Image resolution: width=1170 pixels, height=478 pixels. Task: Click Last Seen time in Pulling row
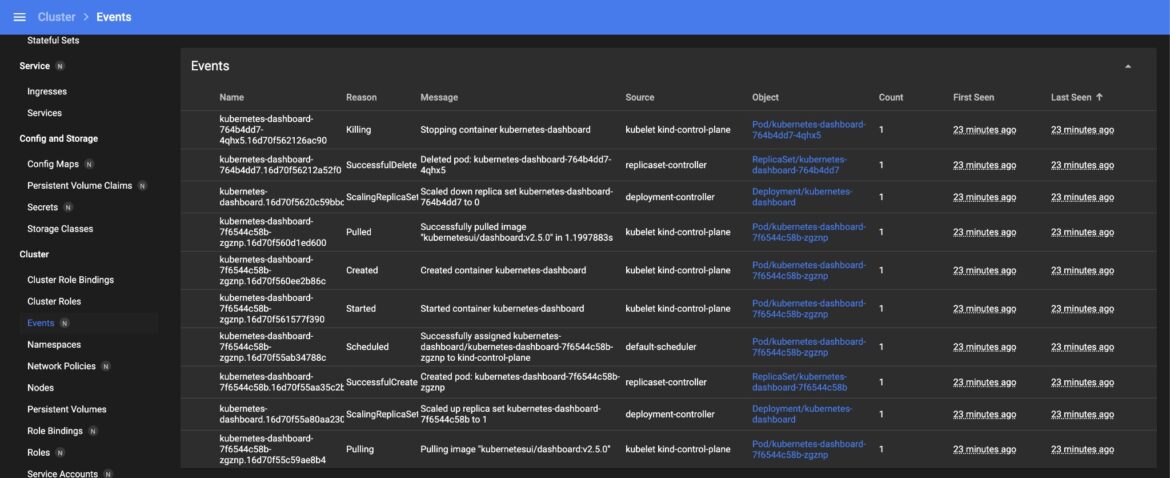(x=1083, y=449)
